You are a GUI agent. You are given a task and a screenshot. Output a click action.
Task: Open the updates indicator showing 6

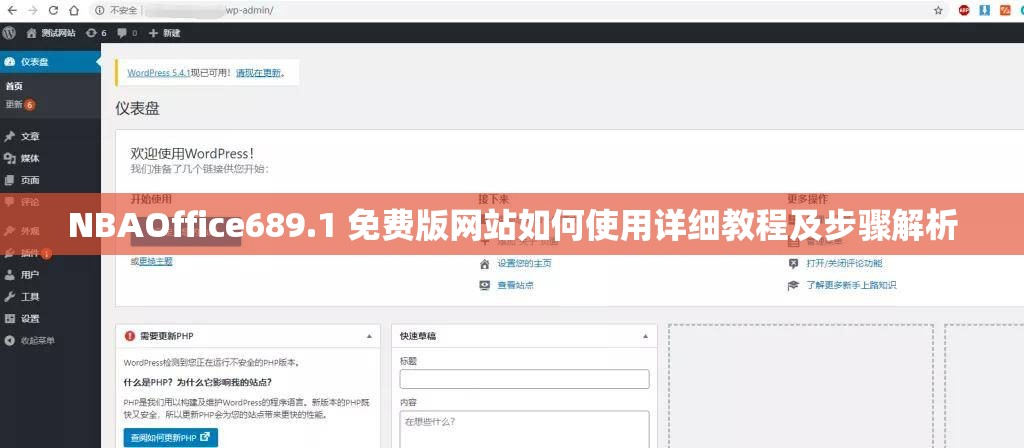95,33
